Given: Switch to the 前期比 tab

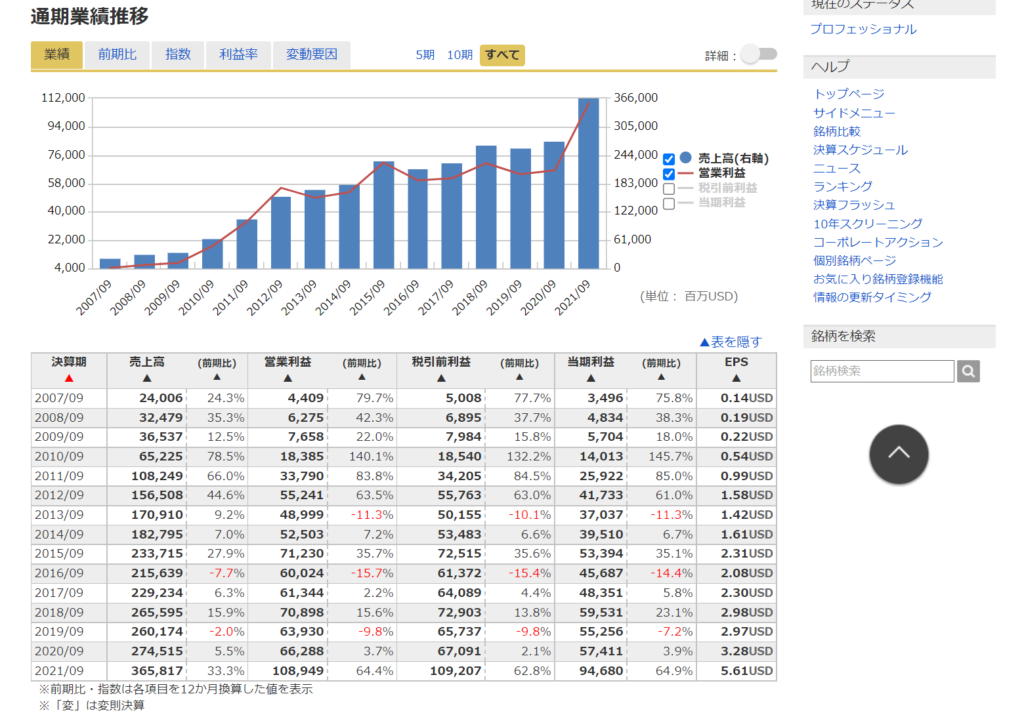Looking at the screenshot, I should (117, 55).
